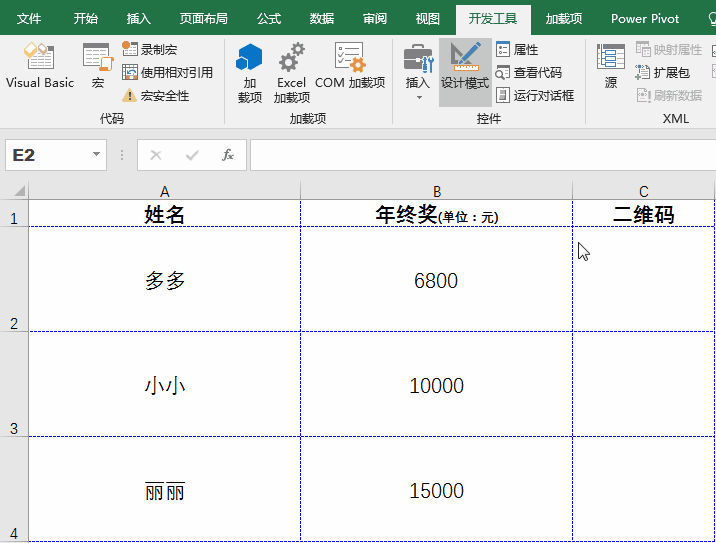The image size is (716, 543).
Task: Toggle 使用相对引用 option
Action: pyautogui.click(x=168, y=72)
